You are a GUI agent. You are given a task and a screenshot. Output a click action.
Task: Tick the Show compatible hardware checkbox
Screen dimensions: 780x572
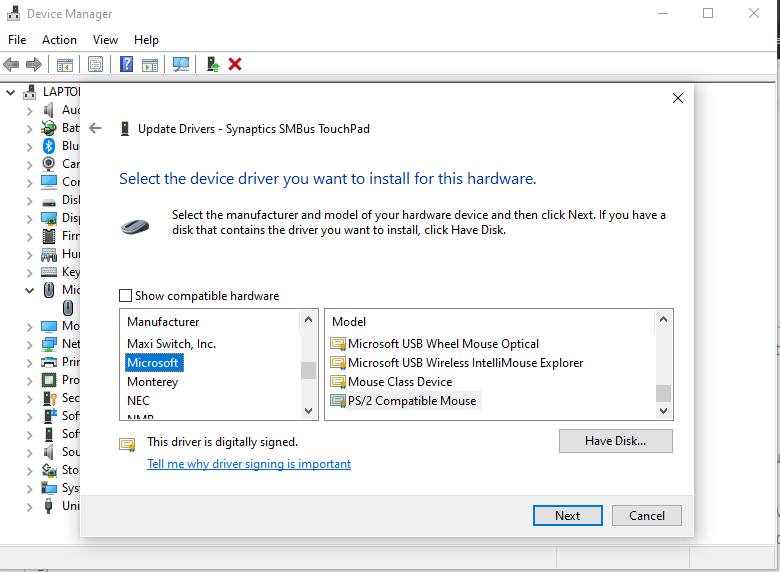(x=125, y=296)
